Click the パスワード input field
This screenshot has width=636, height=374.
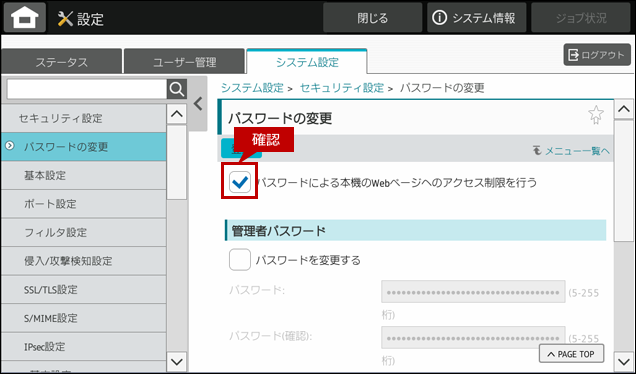[473, 291]
